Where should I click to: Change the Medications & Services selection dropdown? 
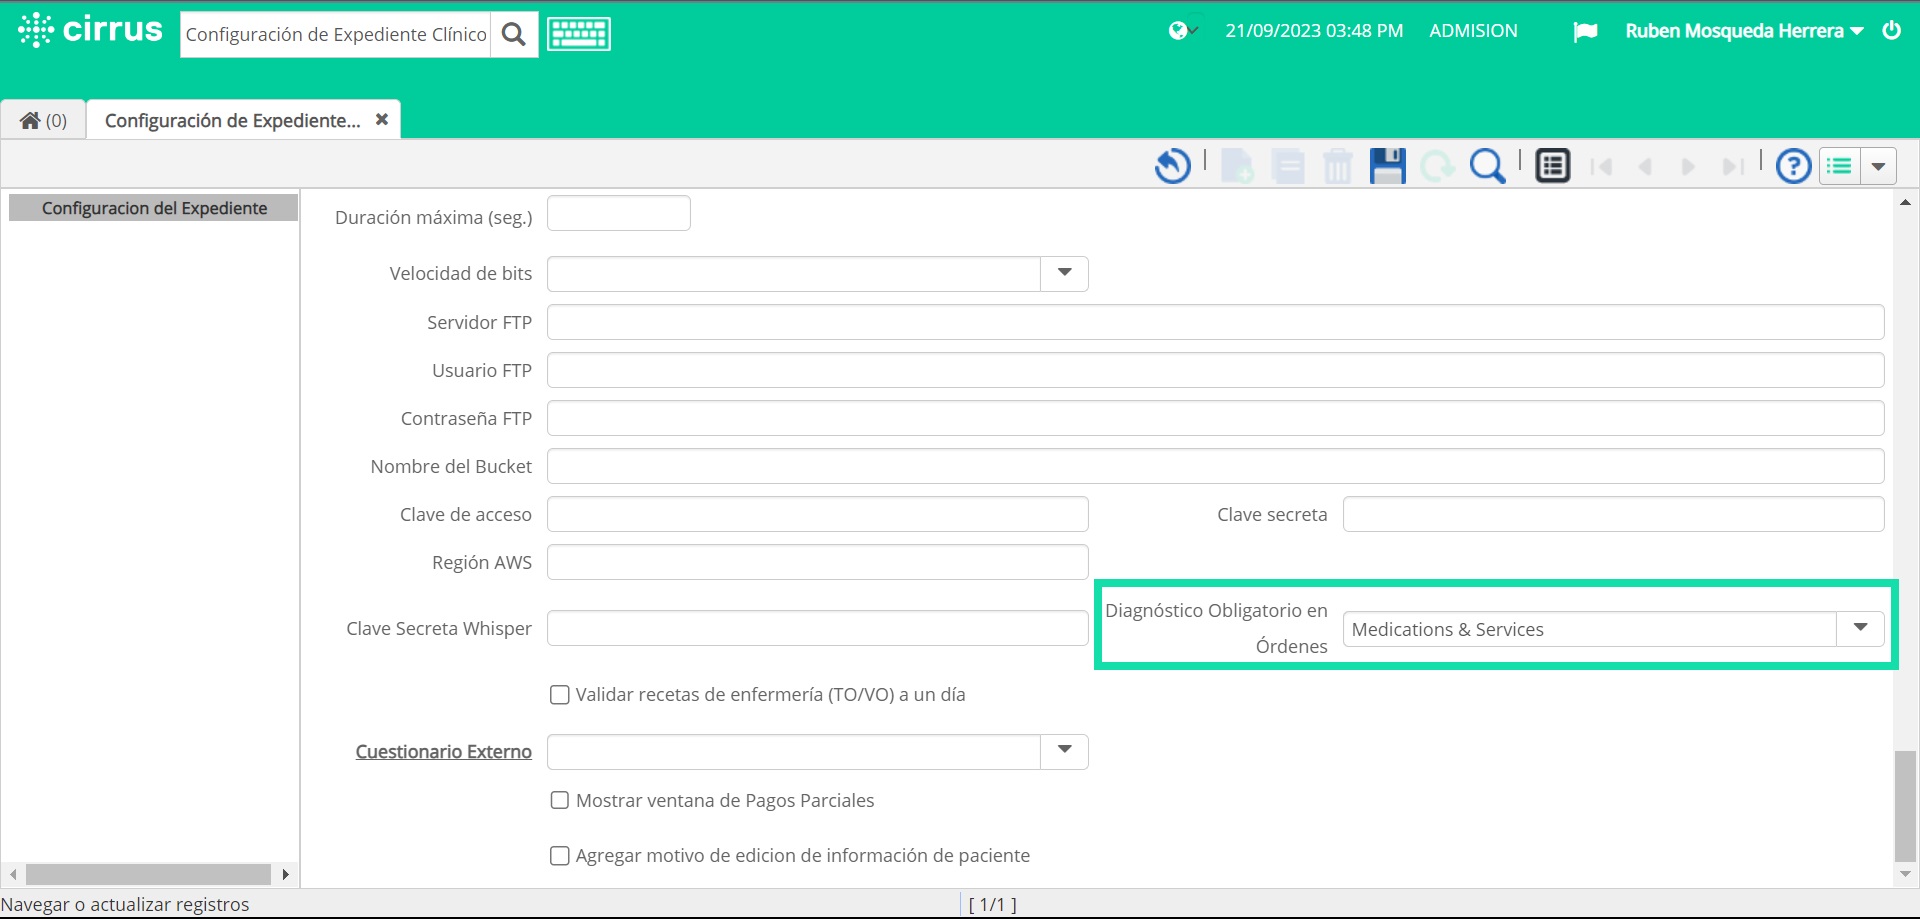coord(1861,628)
